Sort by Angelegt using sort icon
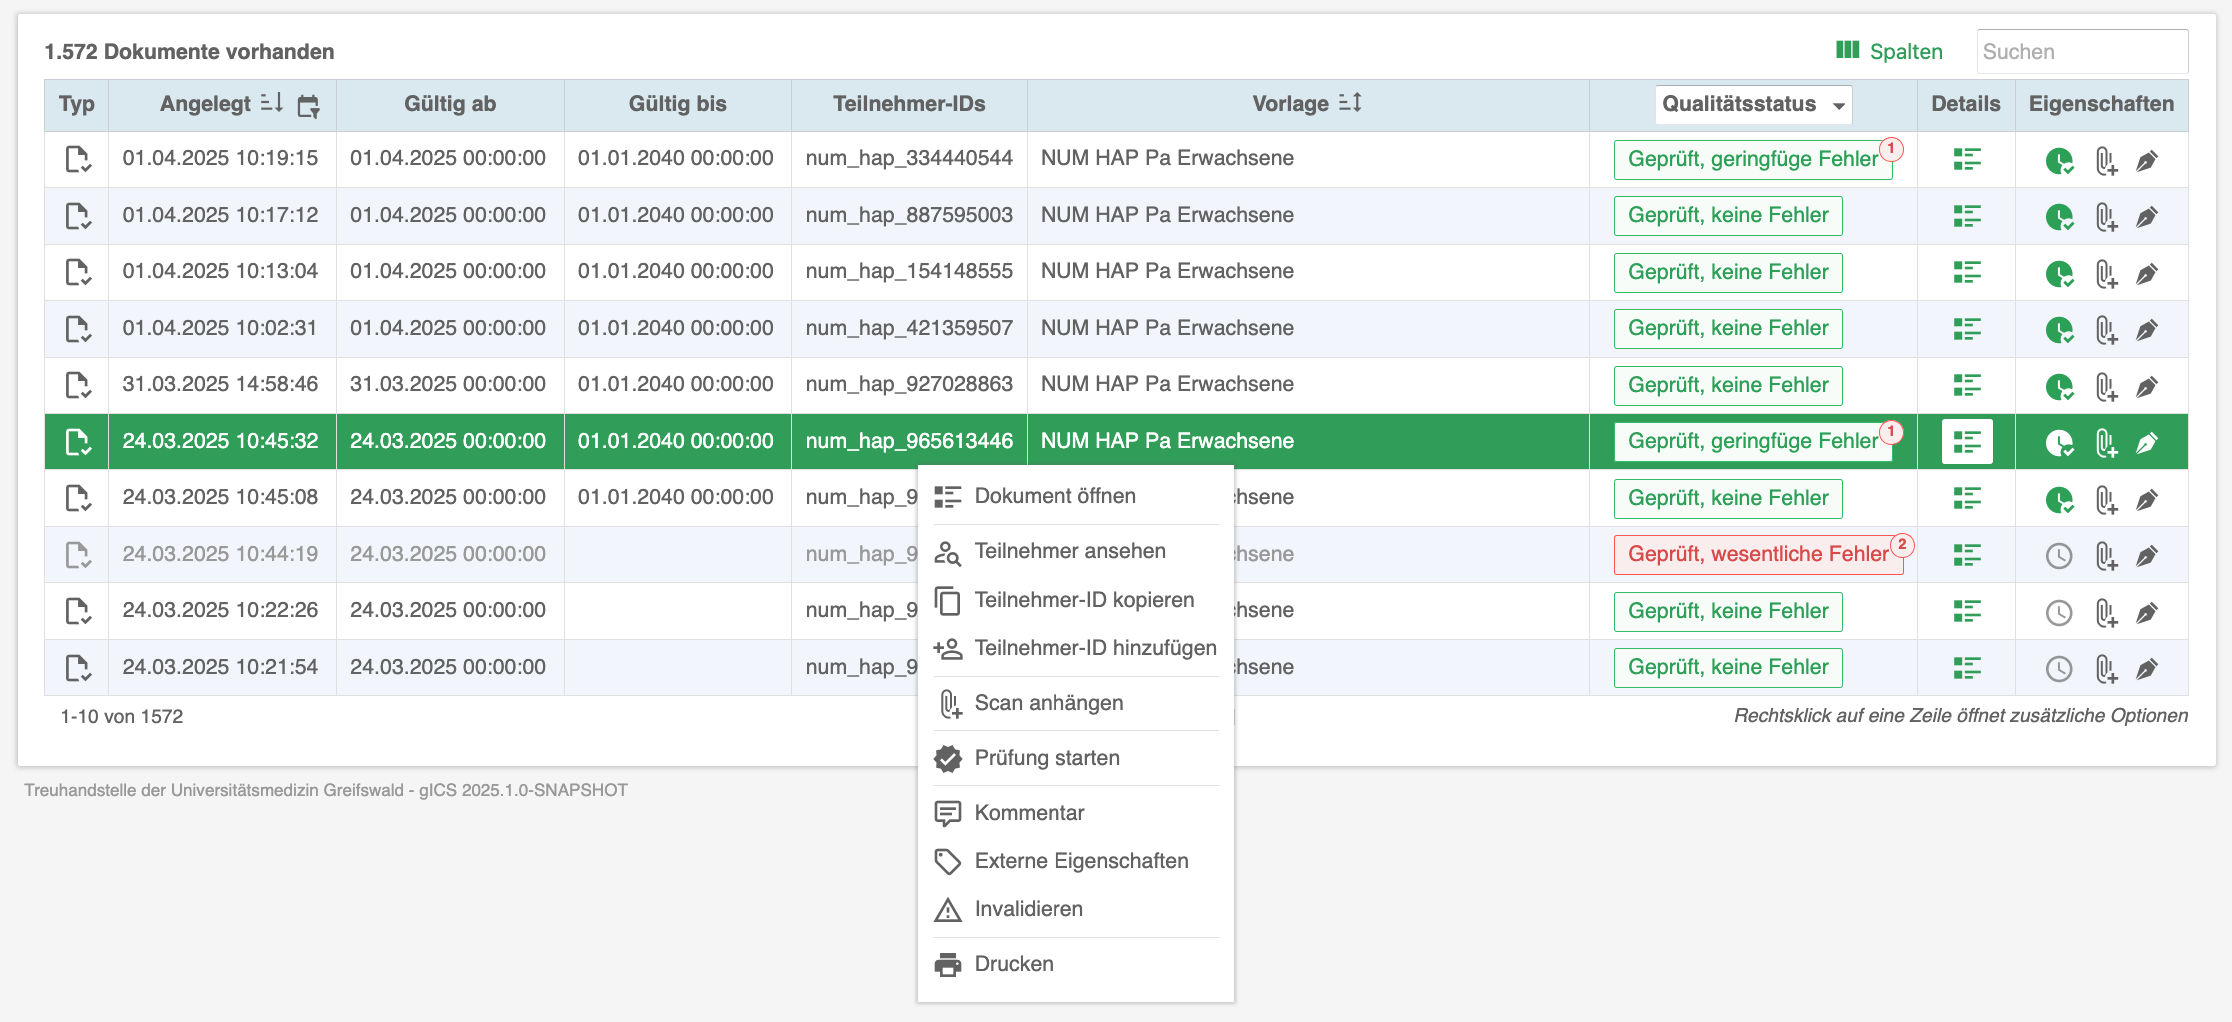The image size is (2232, 1022). [272, 103]
